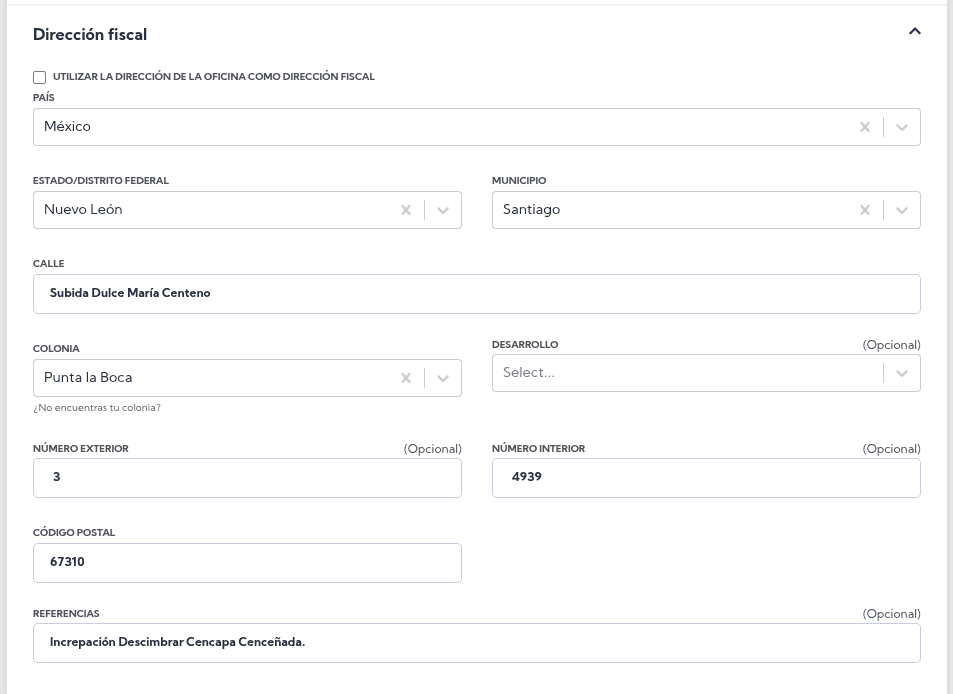Open the País dropdown arrow
Image resolution: width=953 pixels, height=694 pixels.
902,127
